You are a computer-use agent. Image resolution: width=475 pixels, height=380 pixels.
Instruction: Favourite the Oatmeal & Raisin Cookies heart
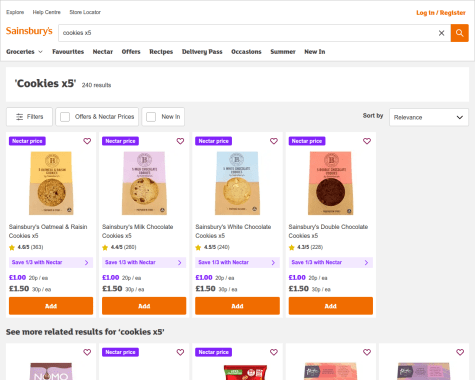tap(87, 141)
